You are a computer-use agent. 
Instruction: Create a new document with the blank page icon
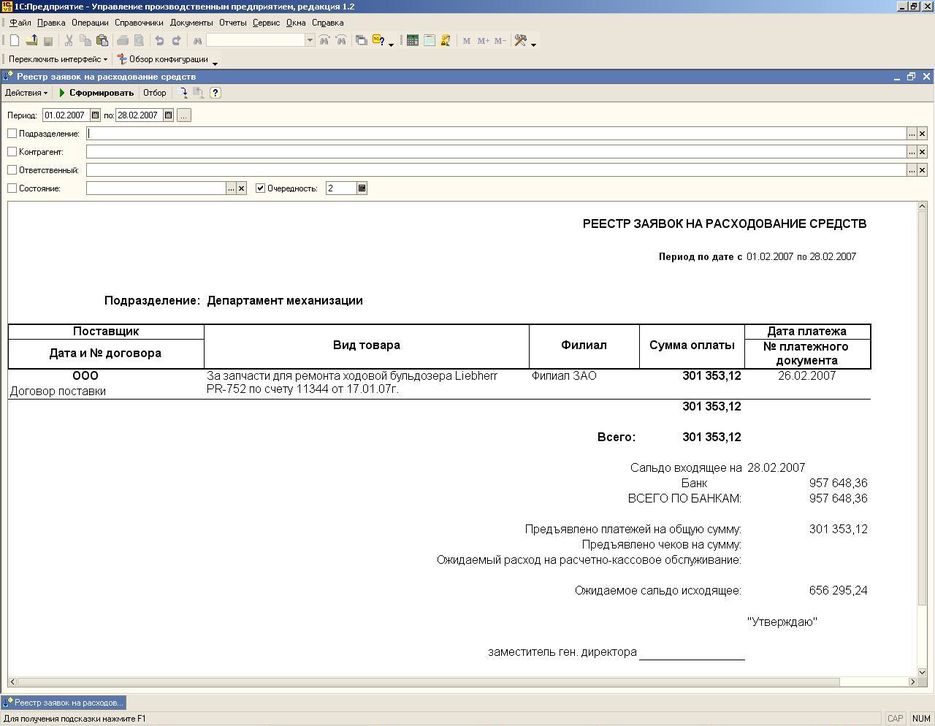pyautogui.click(x=14, y=41)
